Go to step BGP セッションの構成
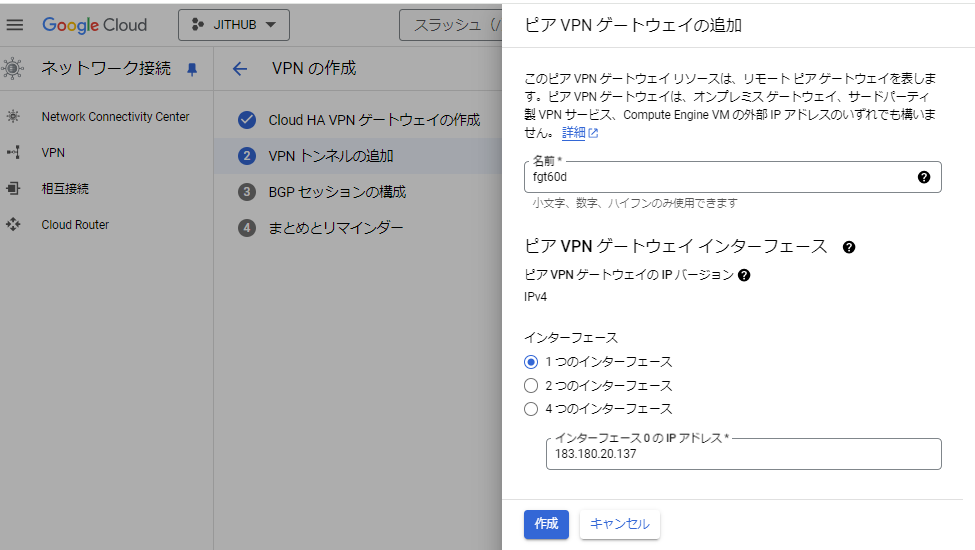 tap(336, 192)
